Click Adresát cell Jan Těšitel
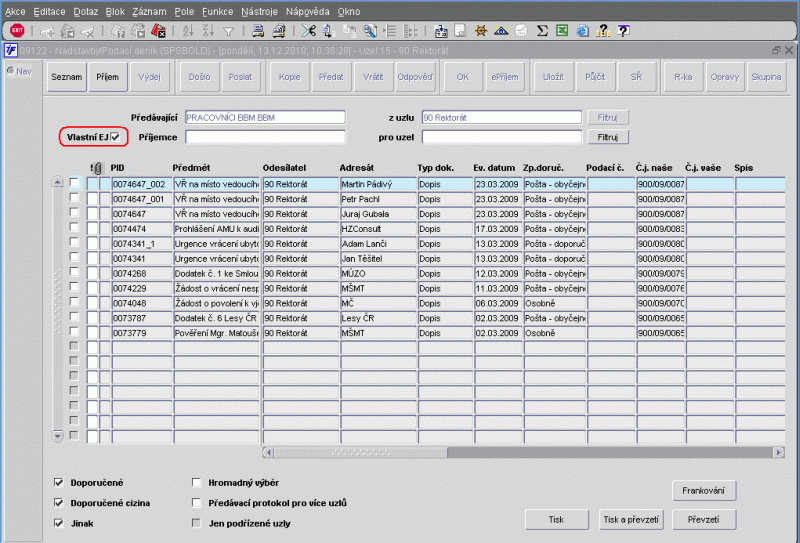The image size is (800, 543). pyautogui.click(x=378, y=259)
